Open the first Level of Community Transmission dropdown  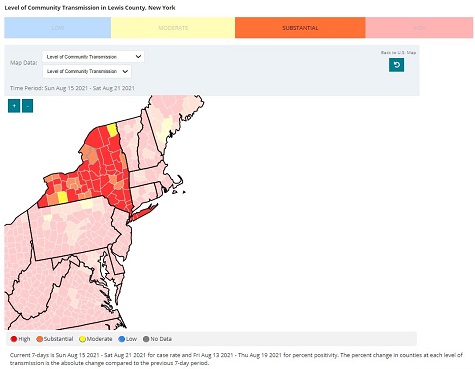93,57
